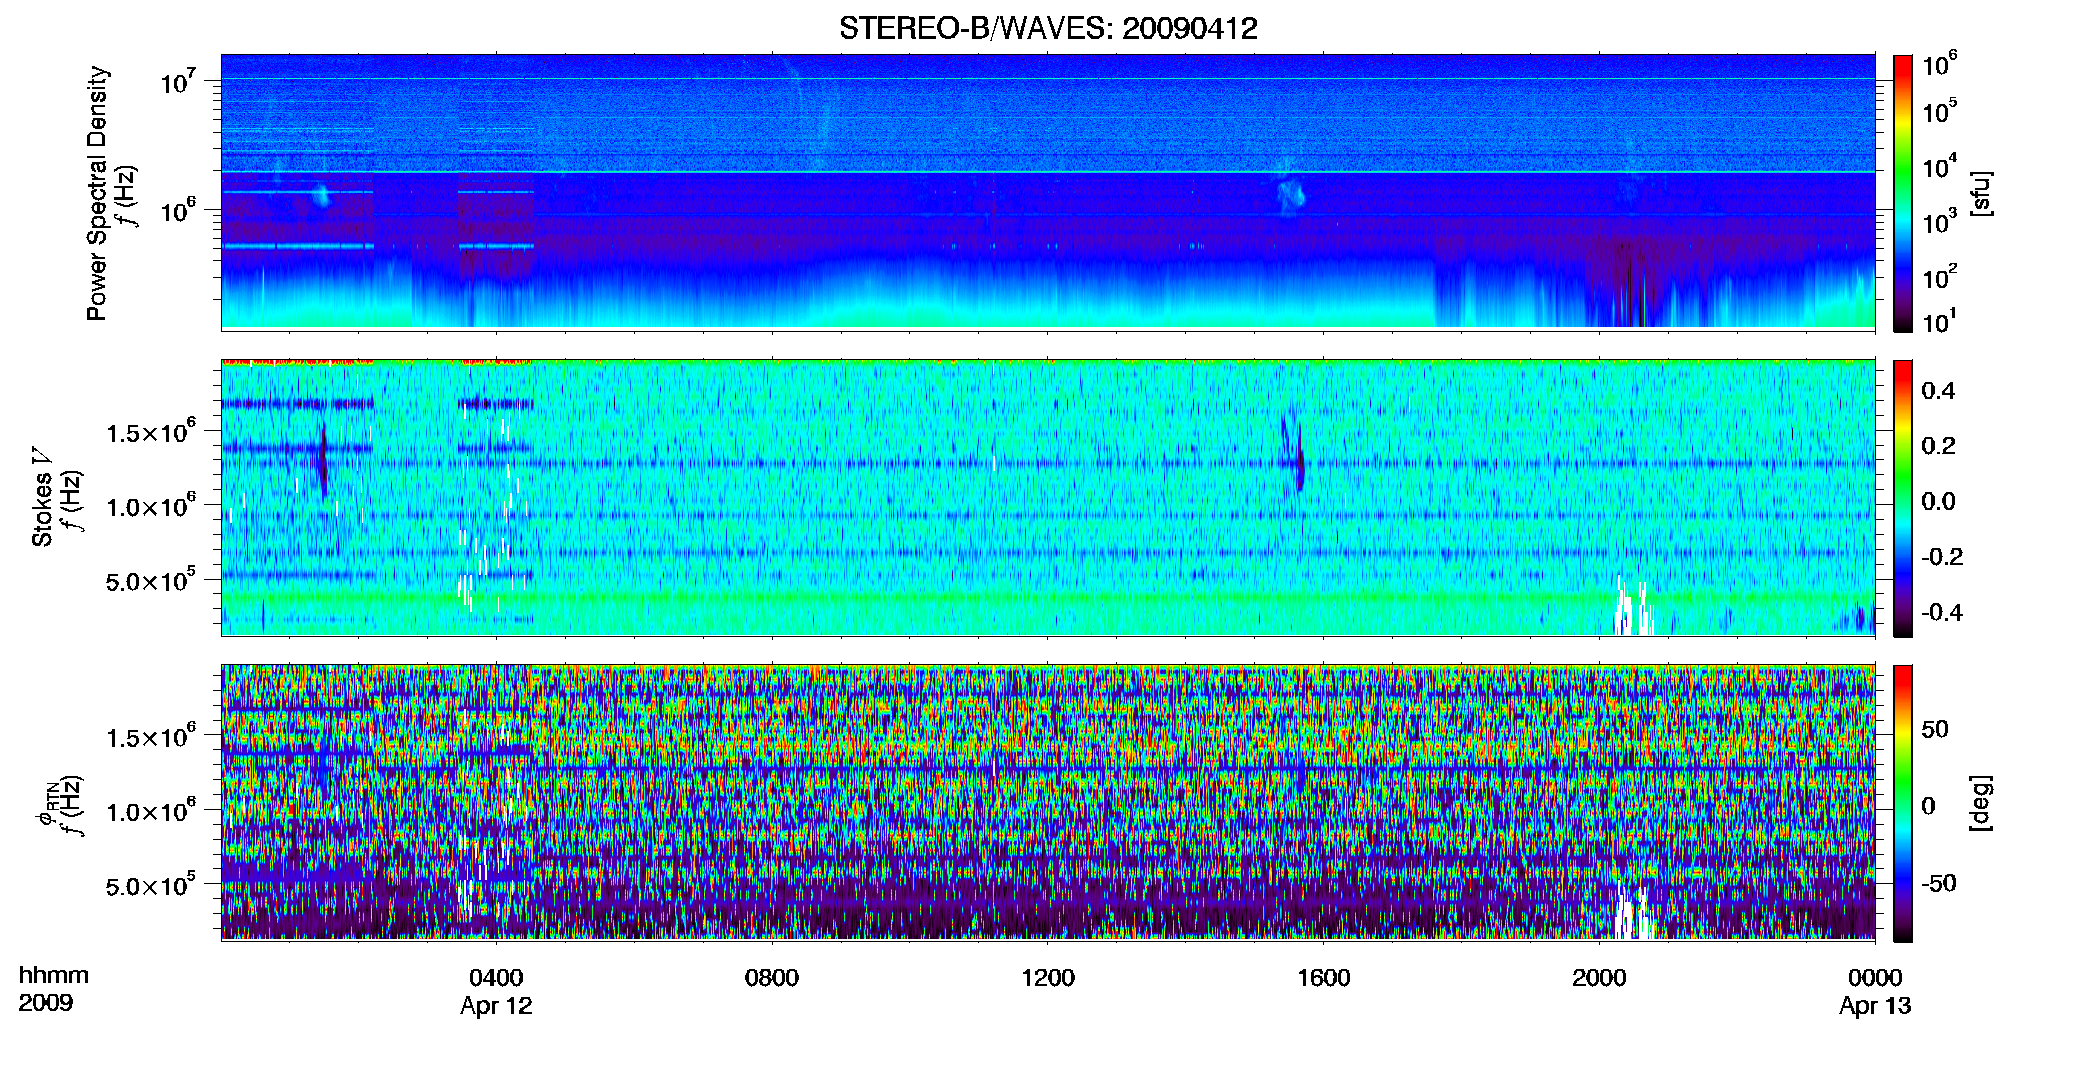Select the "0800" time tick label

pyautogui.click(x=772, y=977)
